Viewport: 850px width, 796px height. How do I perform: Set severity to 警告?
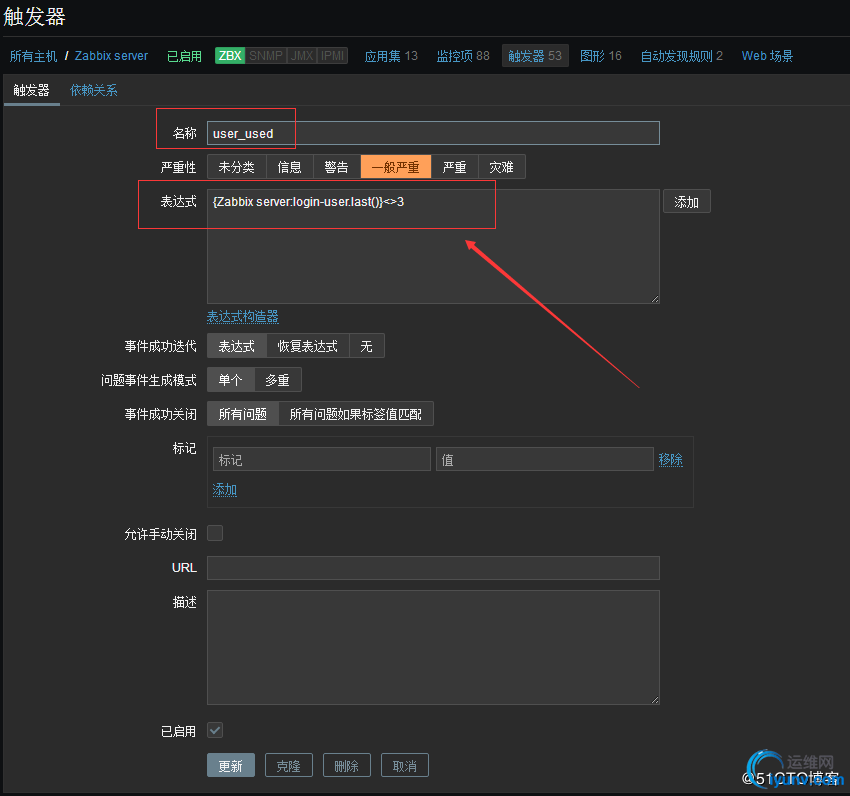tap(337, 167)
